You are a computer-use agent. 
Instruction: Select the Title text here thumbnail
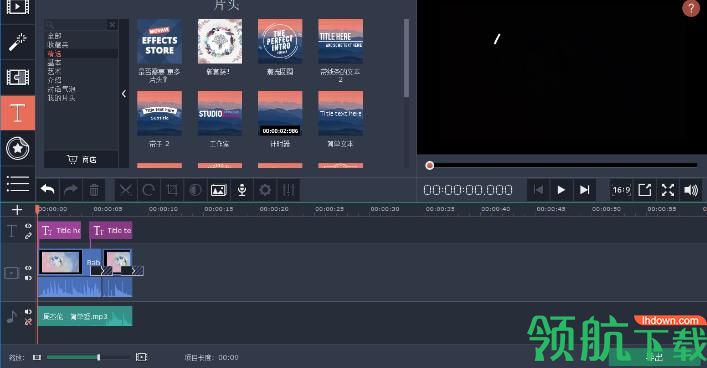[340, 113]
